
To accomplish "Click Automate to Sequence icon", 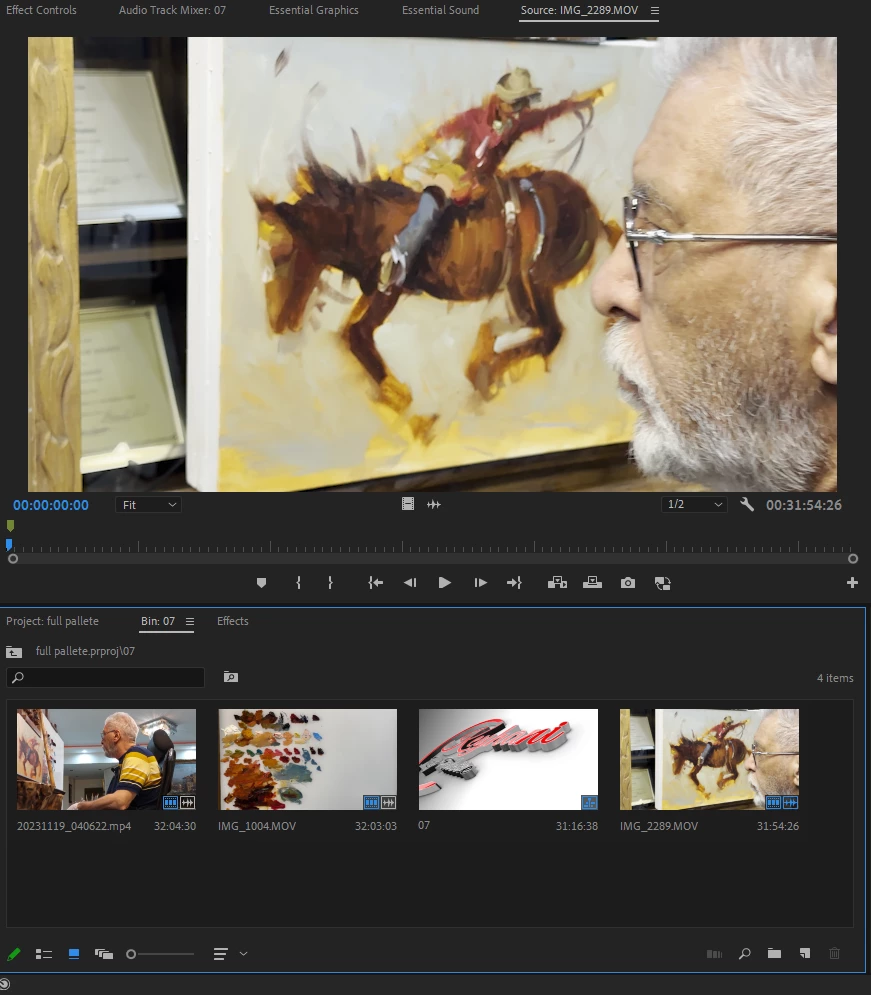I will [x=714, y=954].
